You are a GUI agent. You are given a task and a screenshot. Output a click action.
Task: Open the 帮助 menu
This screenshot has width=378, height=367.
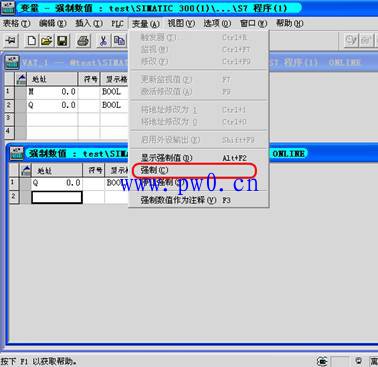[x=289, y=23]
